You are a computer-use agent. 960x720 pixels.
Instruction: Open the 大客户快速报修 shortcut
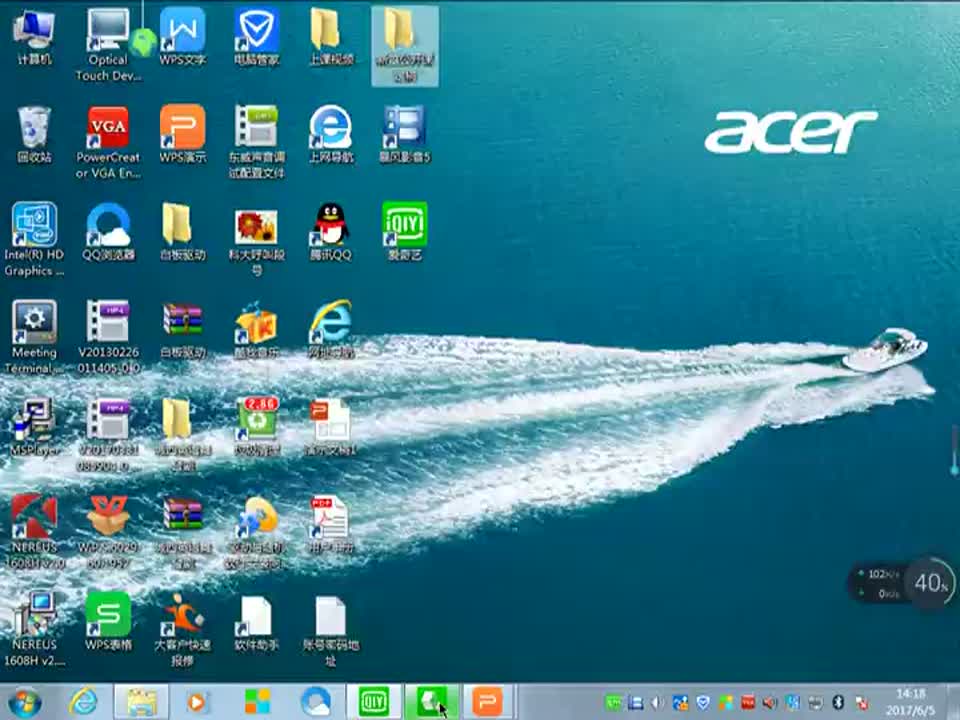click(182, 615)
